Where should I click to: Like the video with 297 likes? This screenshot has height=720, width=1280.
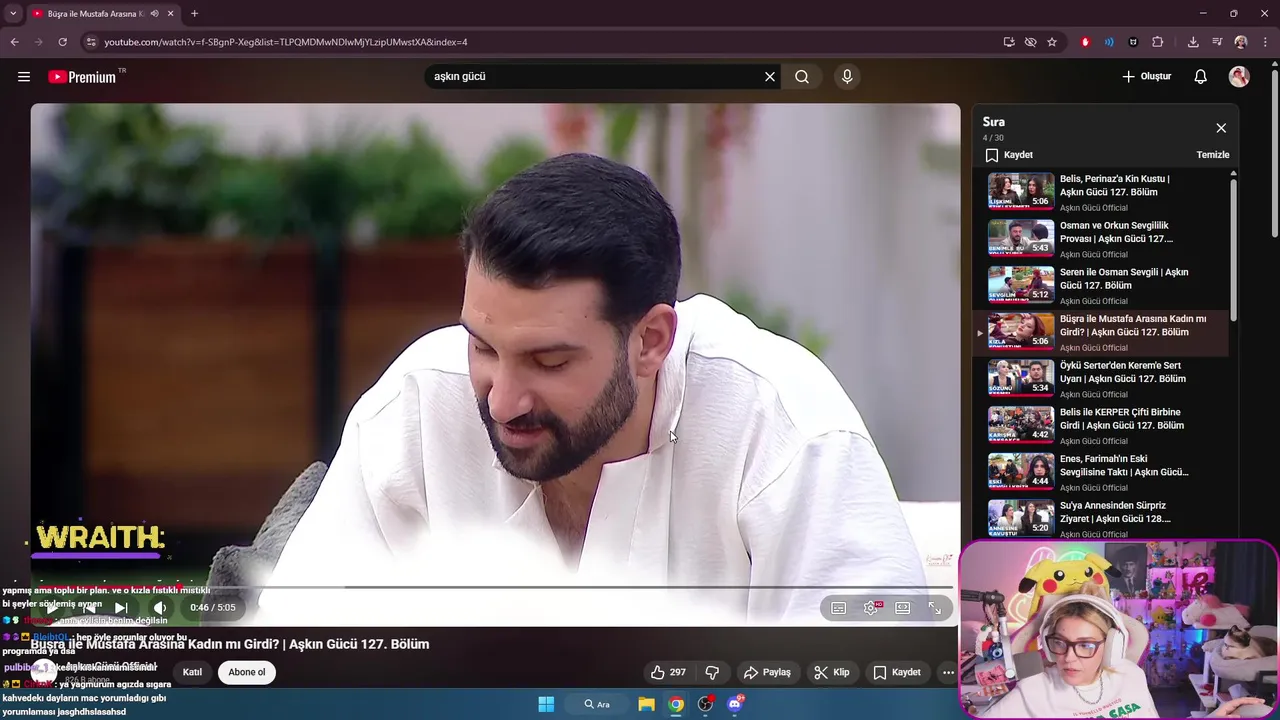click(668, 672)
